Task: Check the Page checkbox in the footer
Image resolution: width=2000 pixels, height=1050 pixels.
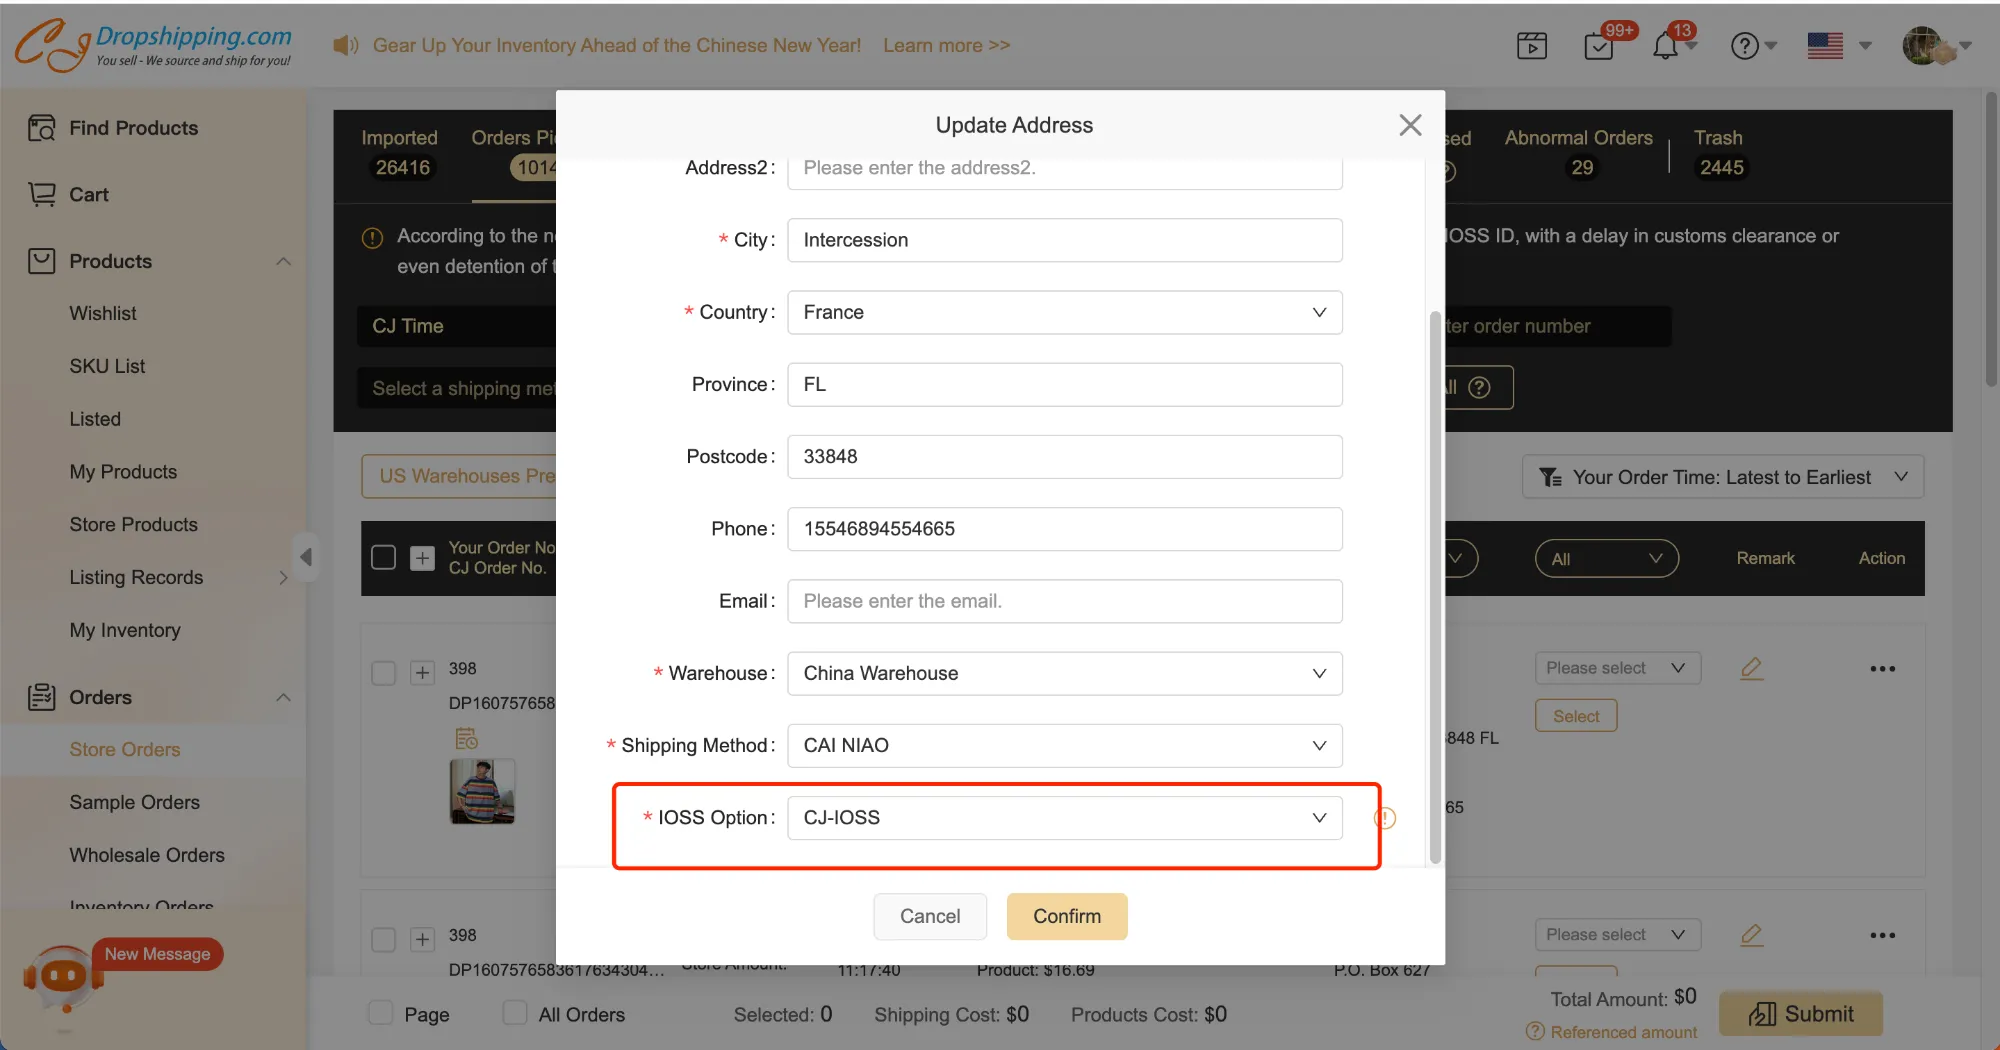Action: 381,1013
